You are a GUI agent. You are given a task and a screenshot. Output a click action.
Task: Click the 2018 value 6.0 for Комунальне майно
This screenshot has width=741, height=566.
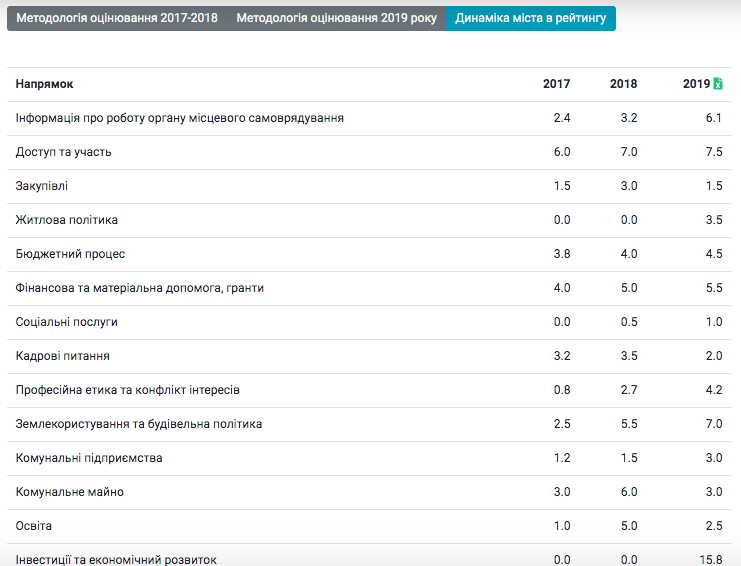click(x=629, y=492)
